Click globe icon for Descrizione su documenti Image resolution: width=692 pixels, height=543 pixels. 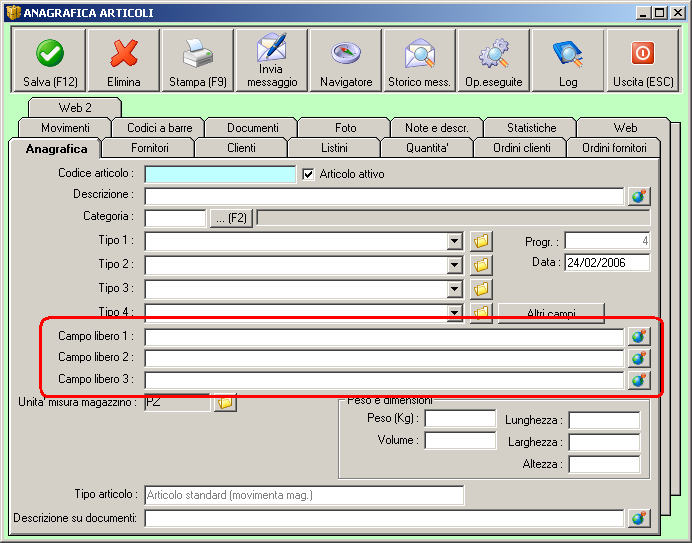(639, 518)
